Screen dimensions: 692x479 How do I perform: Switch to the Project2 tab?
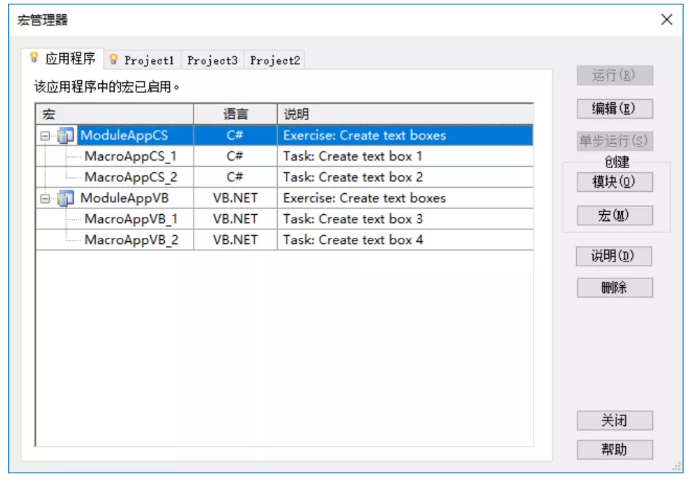tap(275, 60)
